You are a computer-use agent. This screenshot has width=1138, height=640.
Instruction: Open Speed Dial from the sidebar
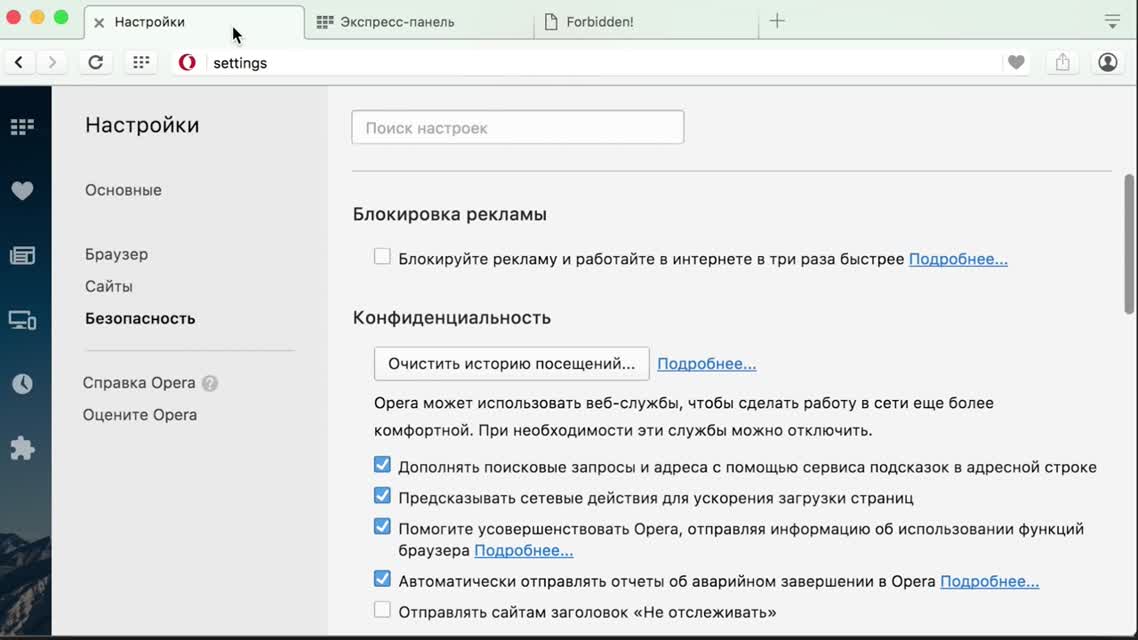point(22,127)
